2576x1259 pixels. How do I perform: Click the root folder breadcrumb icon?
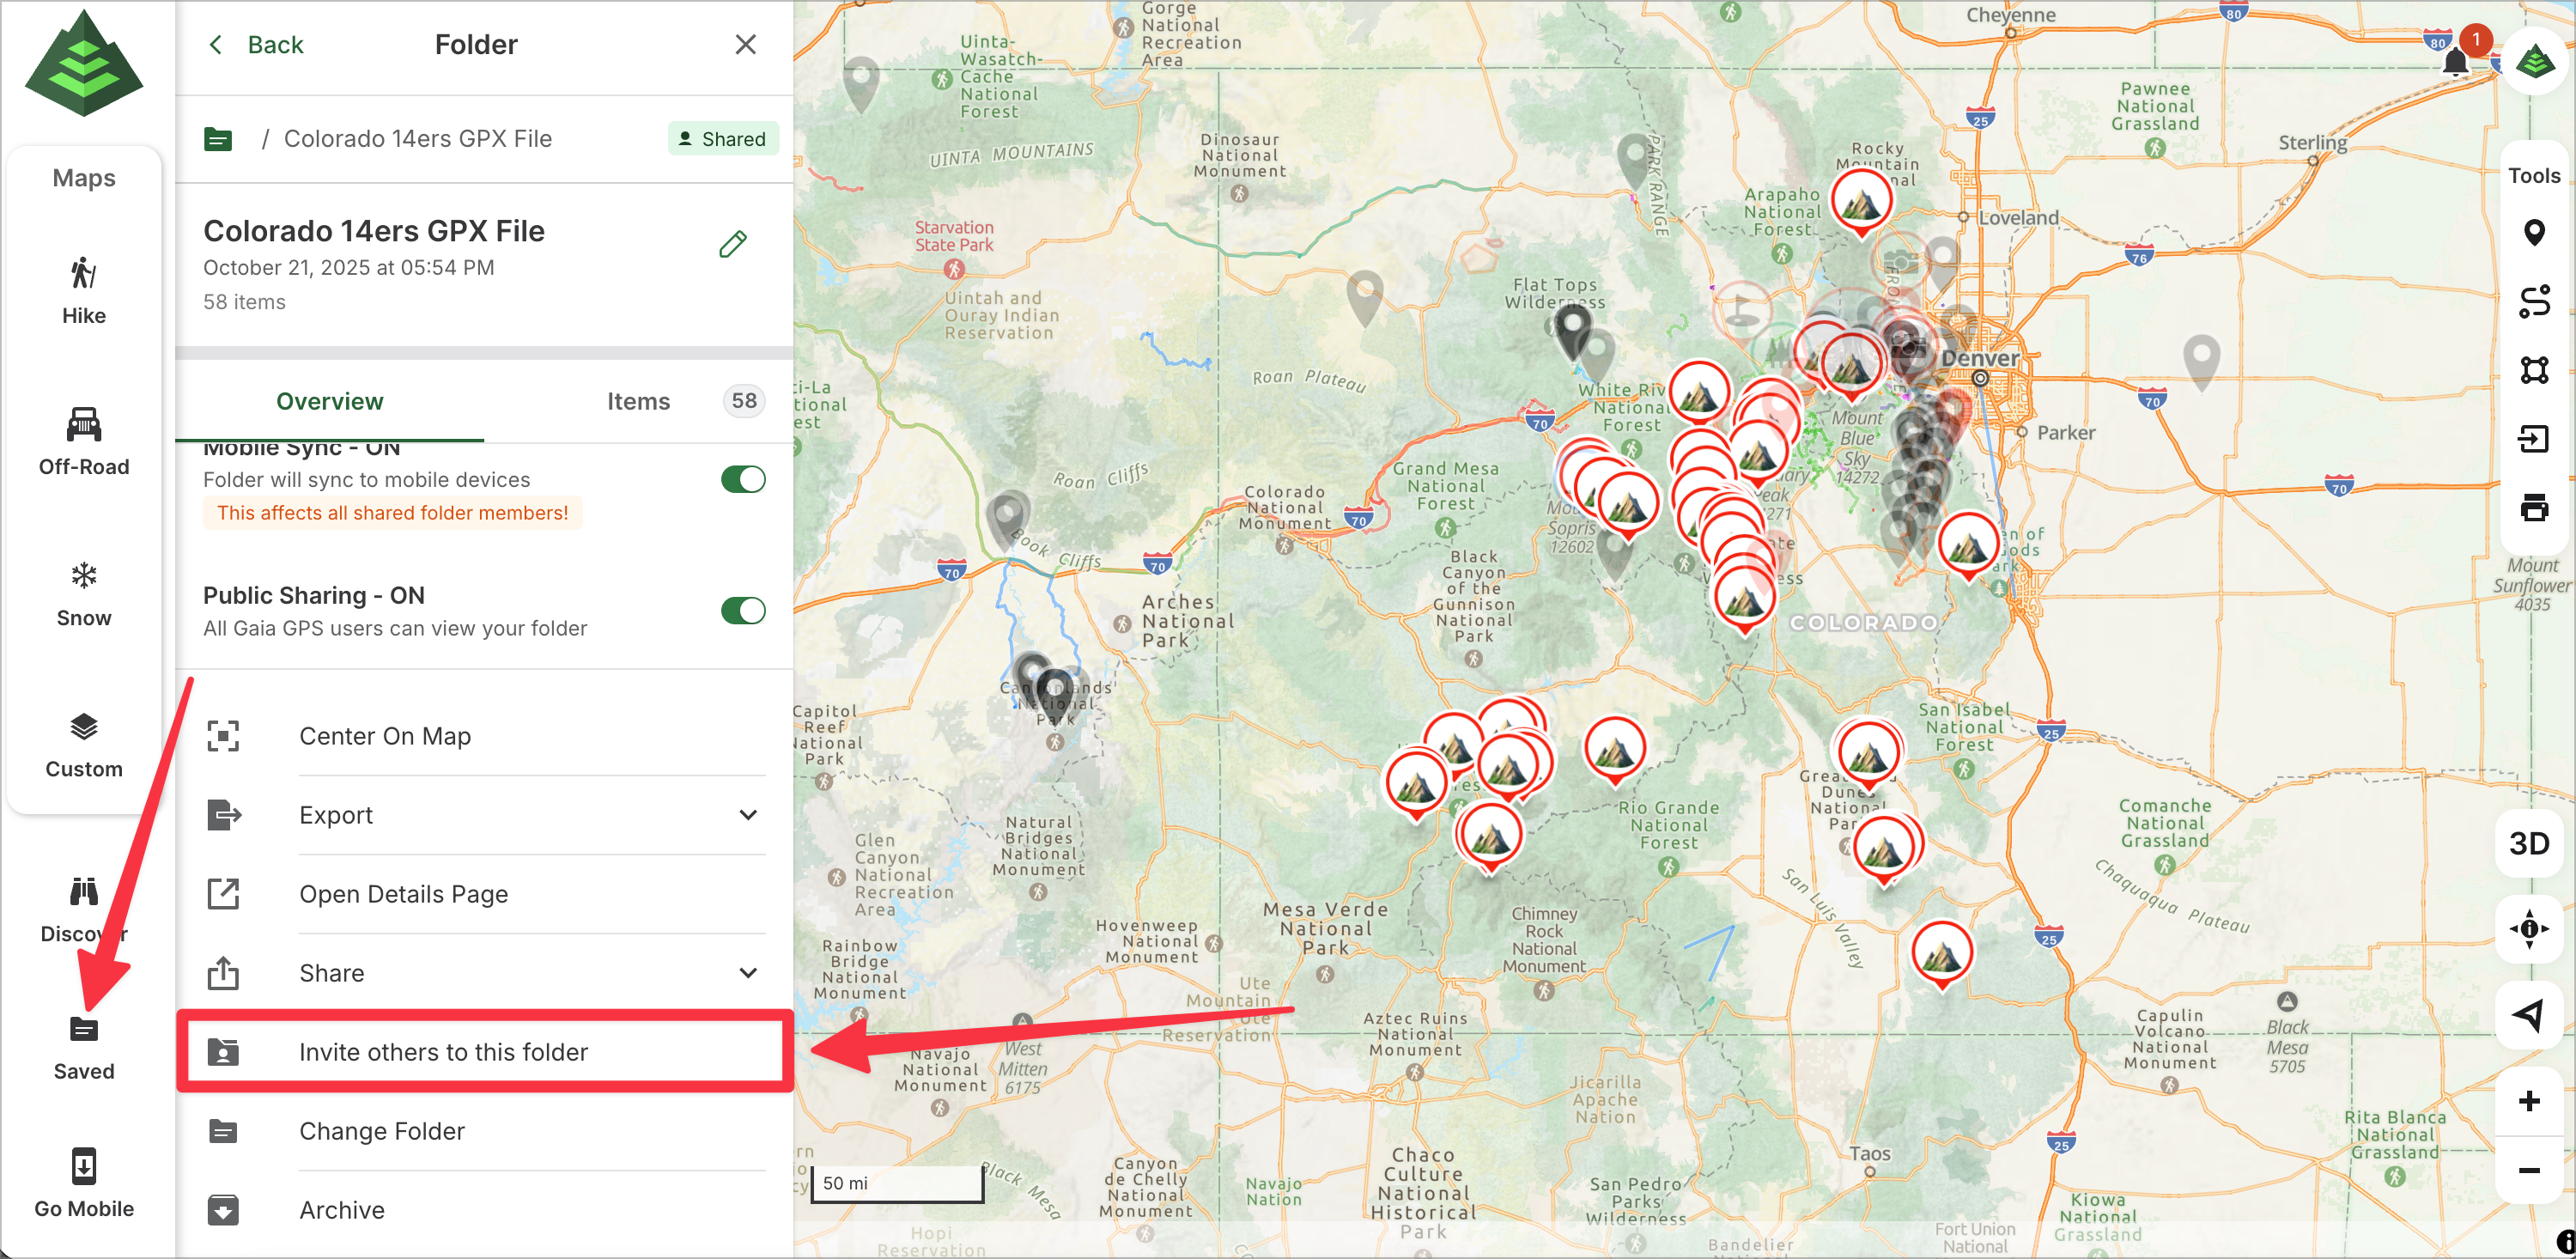coord(218,139)
